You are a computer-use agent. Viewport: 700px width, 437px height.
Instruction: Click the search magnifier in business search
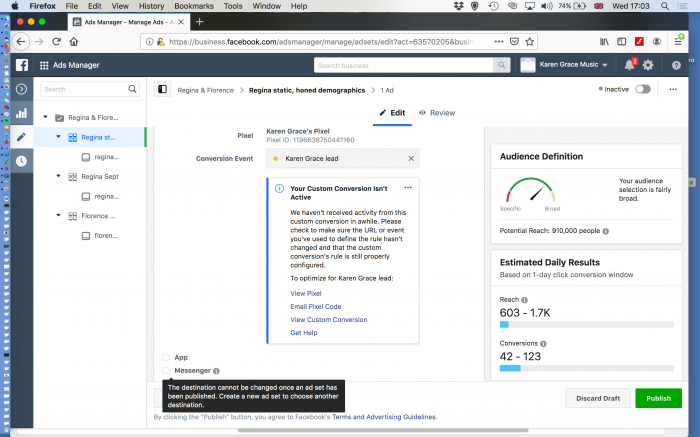[501, 65]
